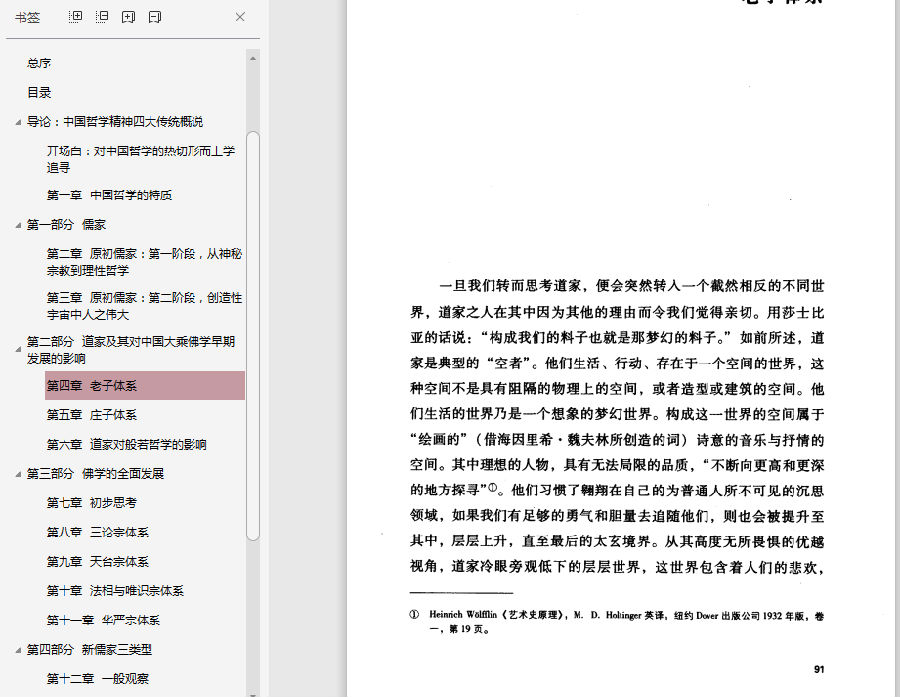This screenshot has width=900, height=697.
Task: Open 第八章 三论宗体系
Action: click(98, 532)
